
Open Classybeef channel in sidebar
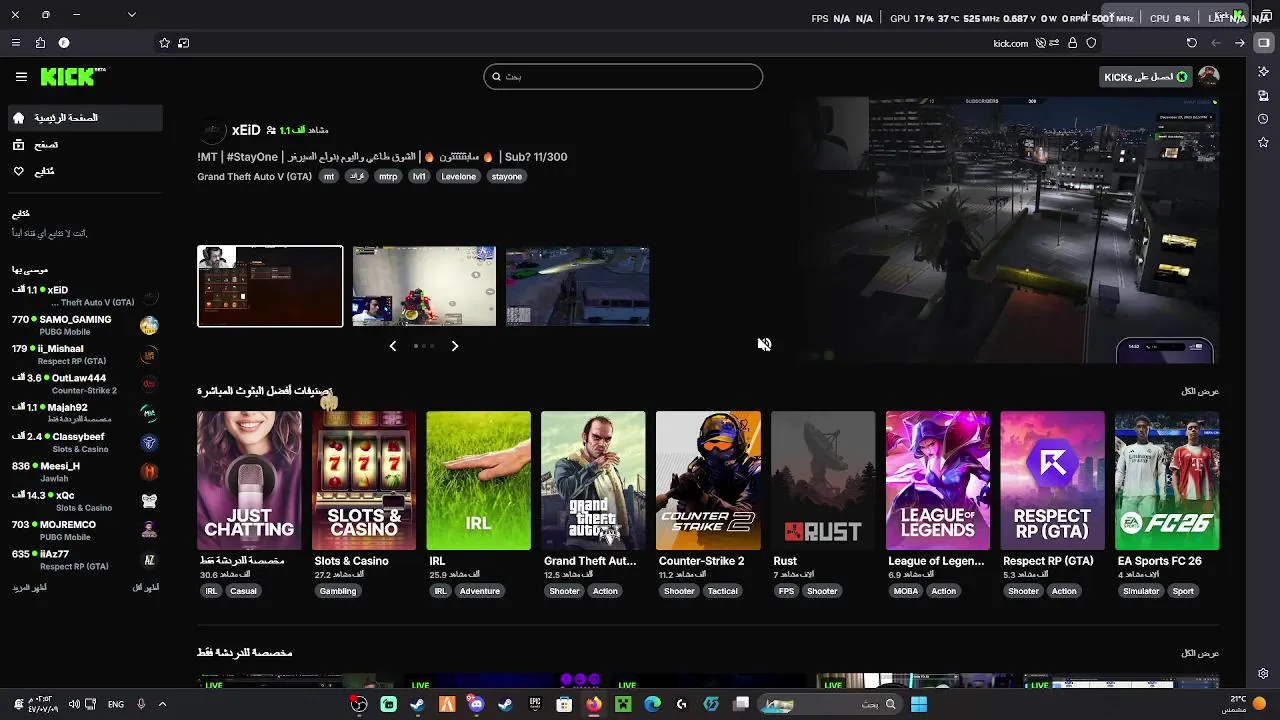85,443
